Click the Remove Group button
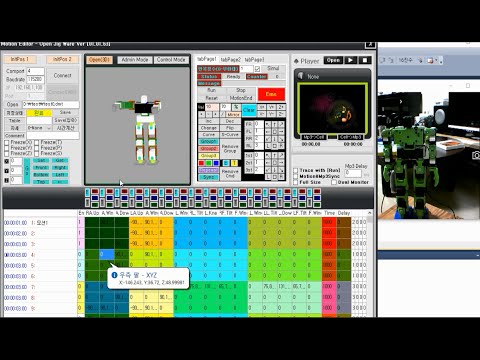The width and height of the screenshot is (480, 360). pos(230,149)
